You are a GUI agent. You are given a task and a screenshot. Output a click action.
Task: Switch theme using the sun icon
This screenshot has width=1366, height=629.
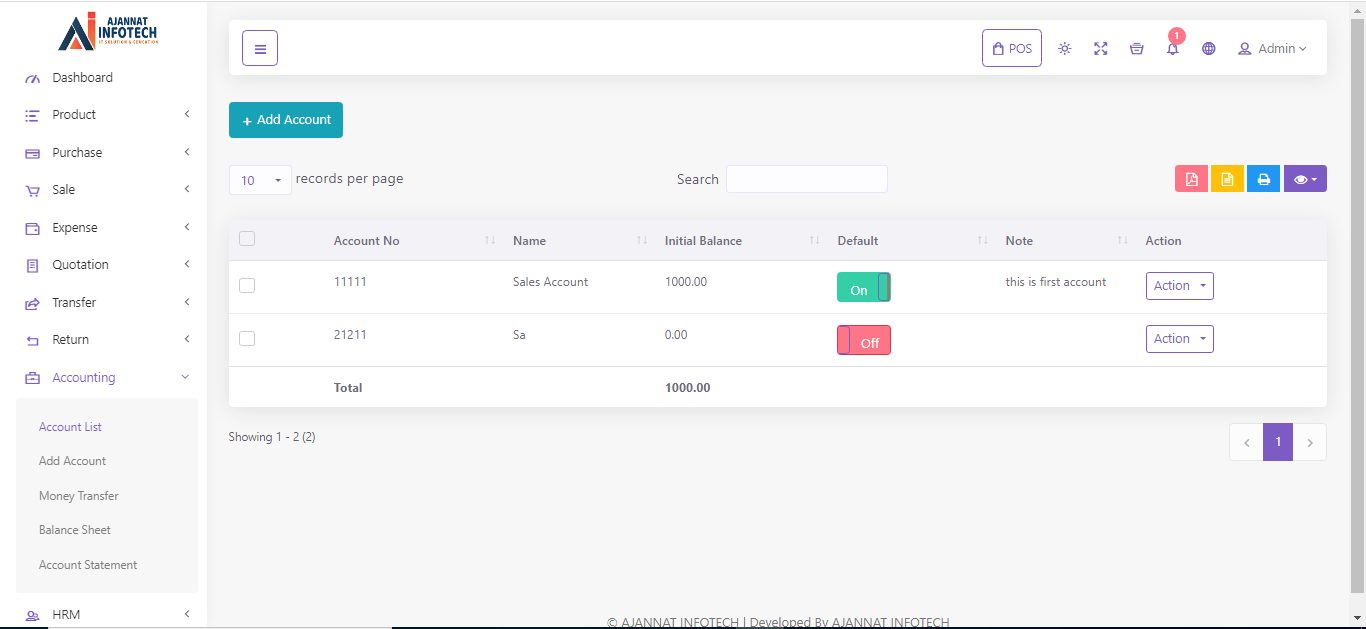click(1064, 48)
